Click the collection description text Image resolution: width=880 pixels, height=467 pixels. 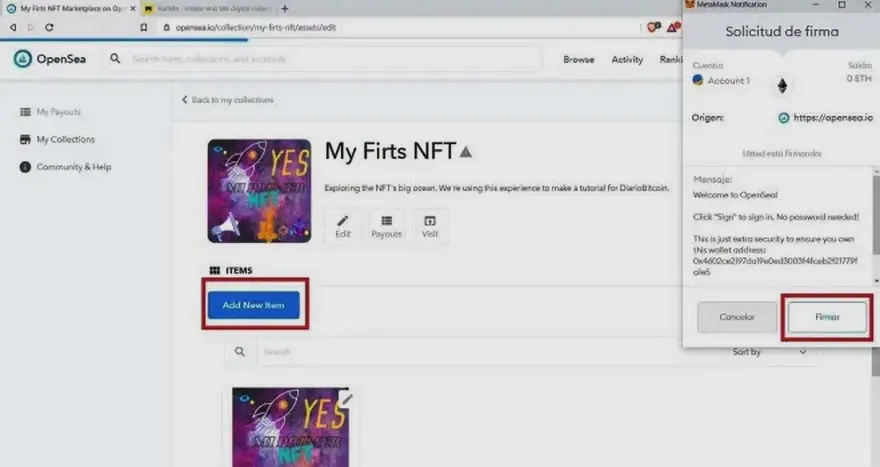(x=497, y=188)
